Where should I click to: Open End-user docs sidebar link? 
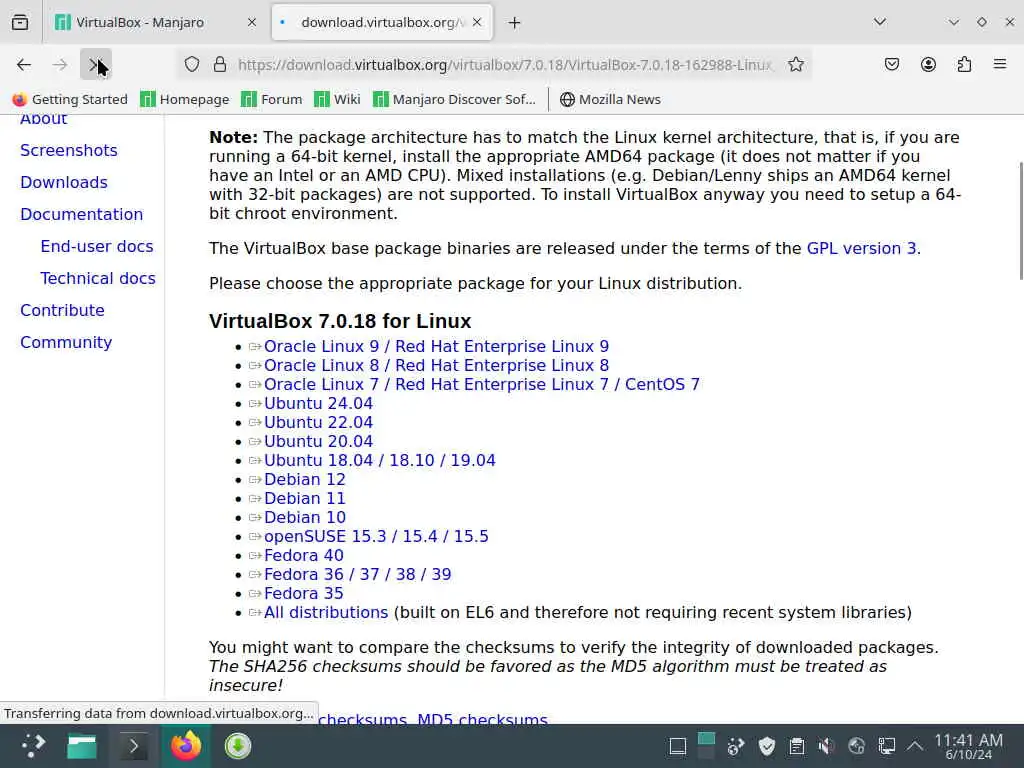coord(97,246)
